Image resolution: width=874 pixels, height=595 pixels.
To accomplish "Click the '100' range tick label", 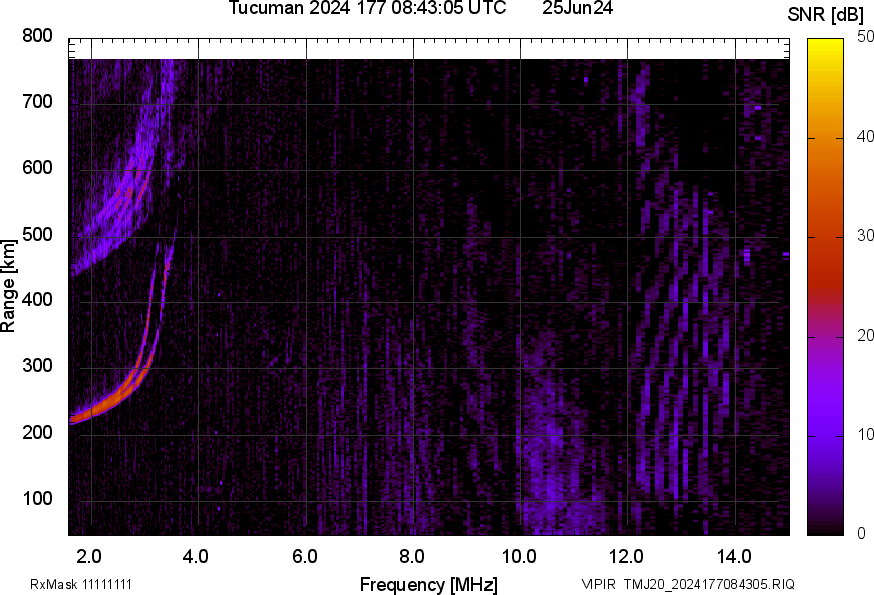I will coord(37,498).
